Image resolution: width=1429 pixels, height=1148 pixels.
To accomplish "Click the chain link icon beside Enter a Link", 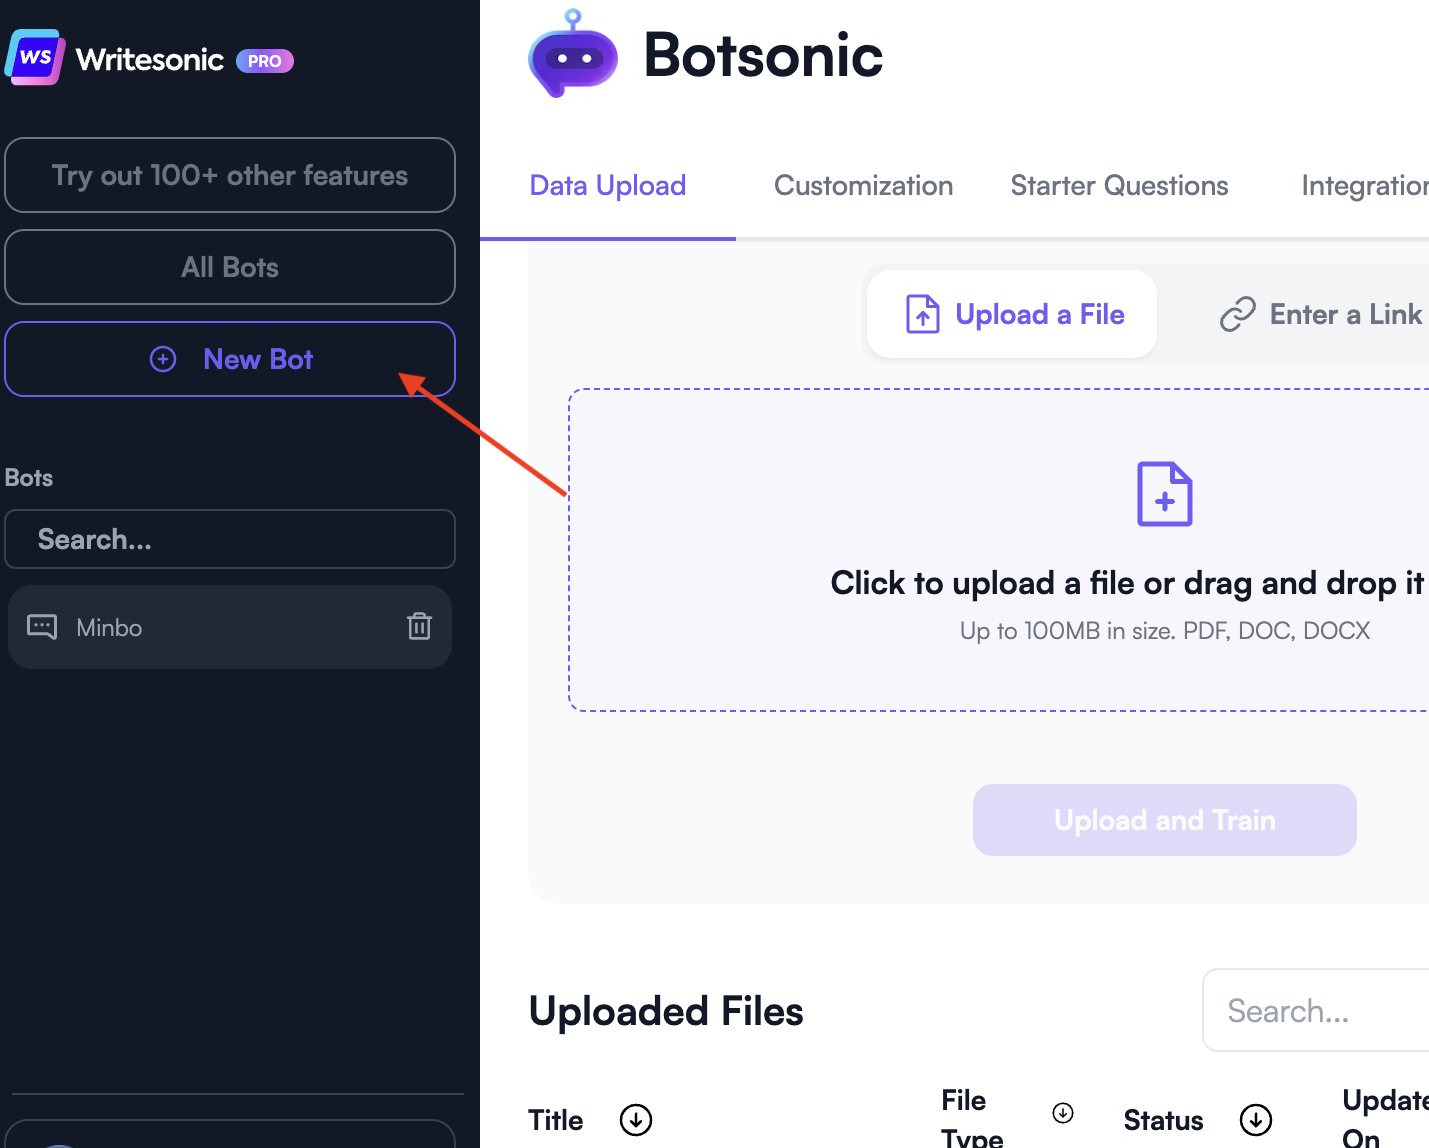I will pyautogui.click(x=1237, y=314).
